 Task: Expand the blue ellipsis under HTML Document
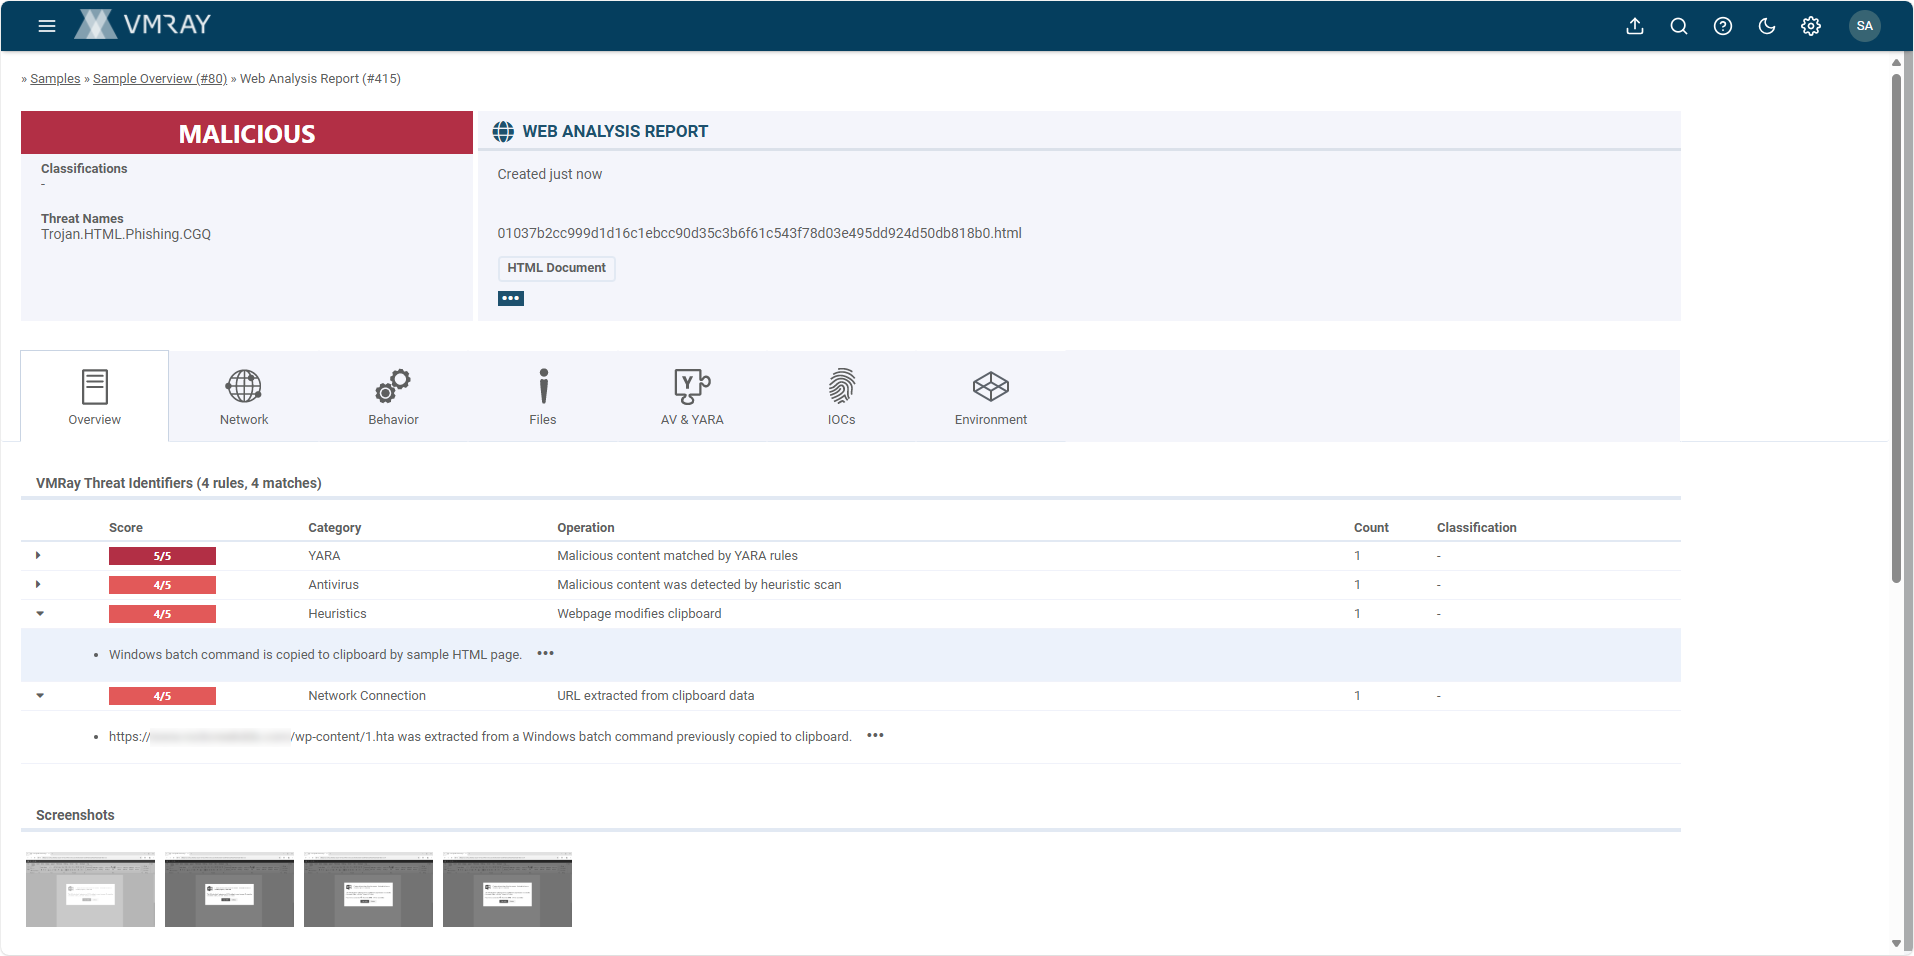[x=511, y=298]
